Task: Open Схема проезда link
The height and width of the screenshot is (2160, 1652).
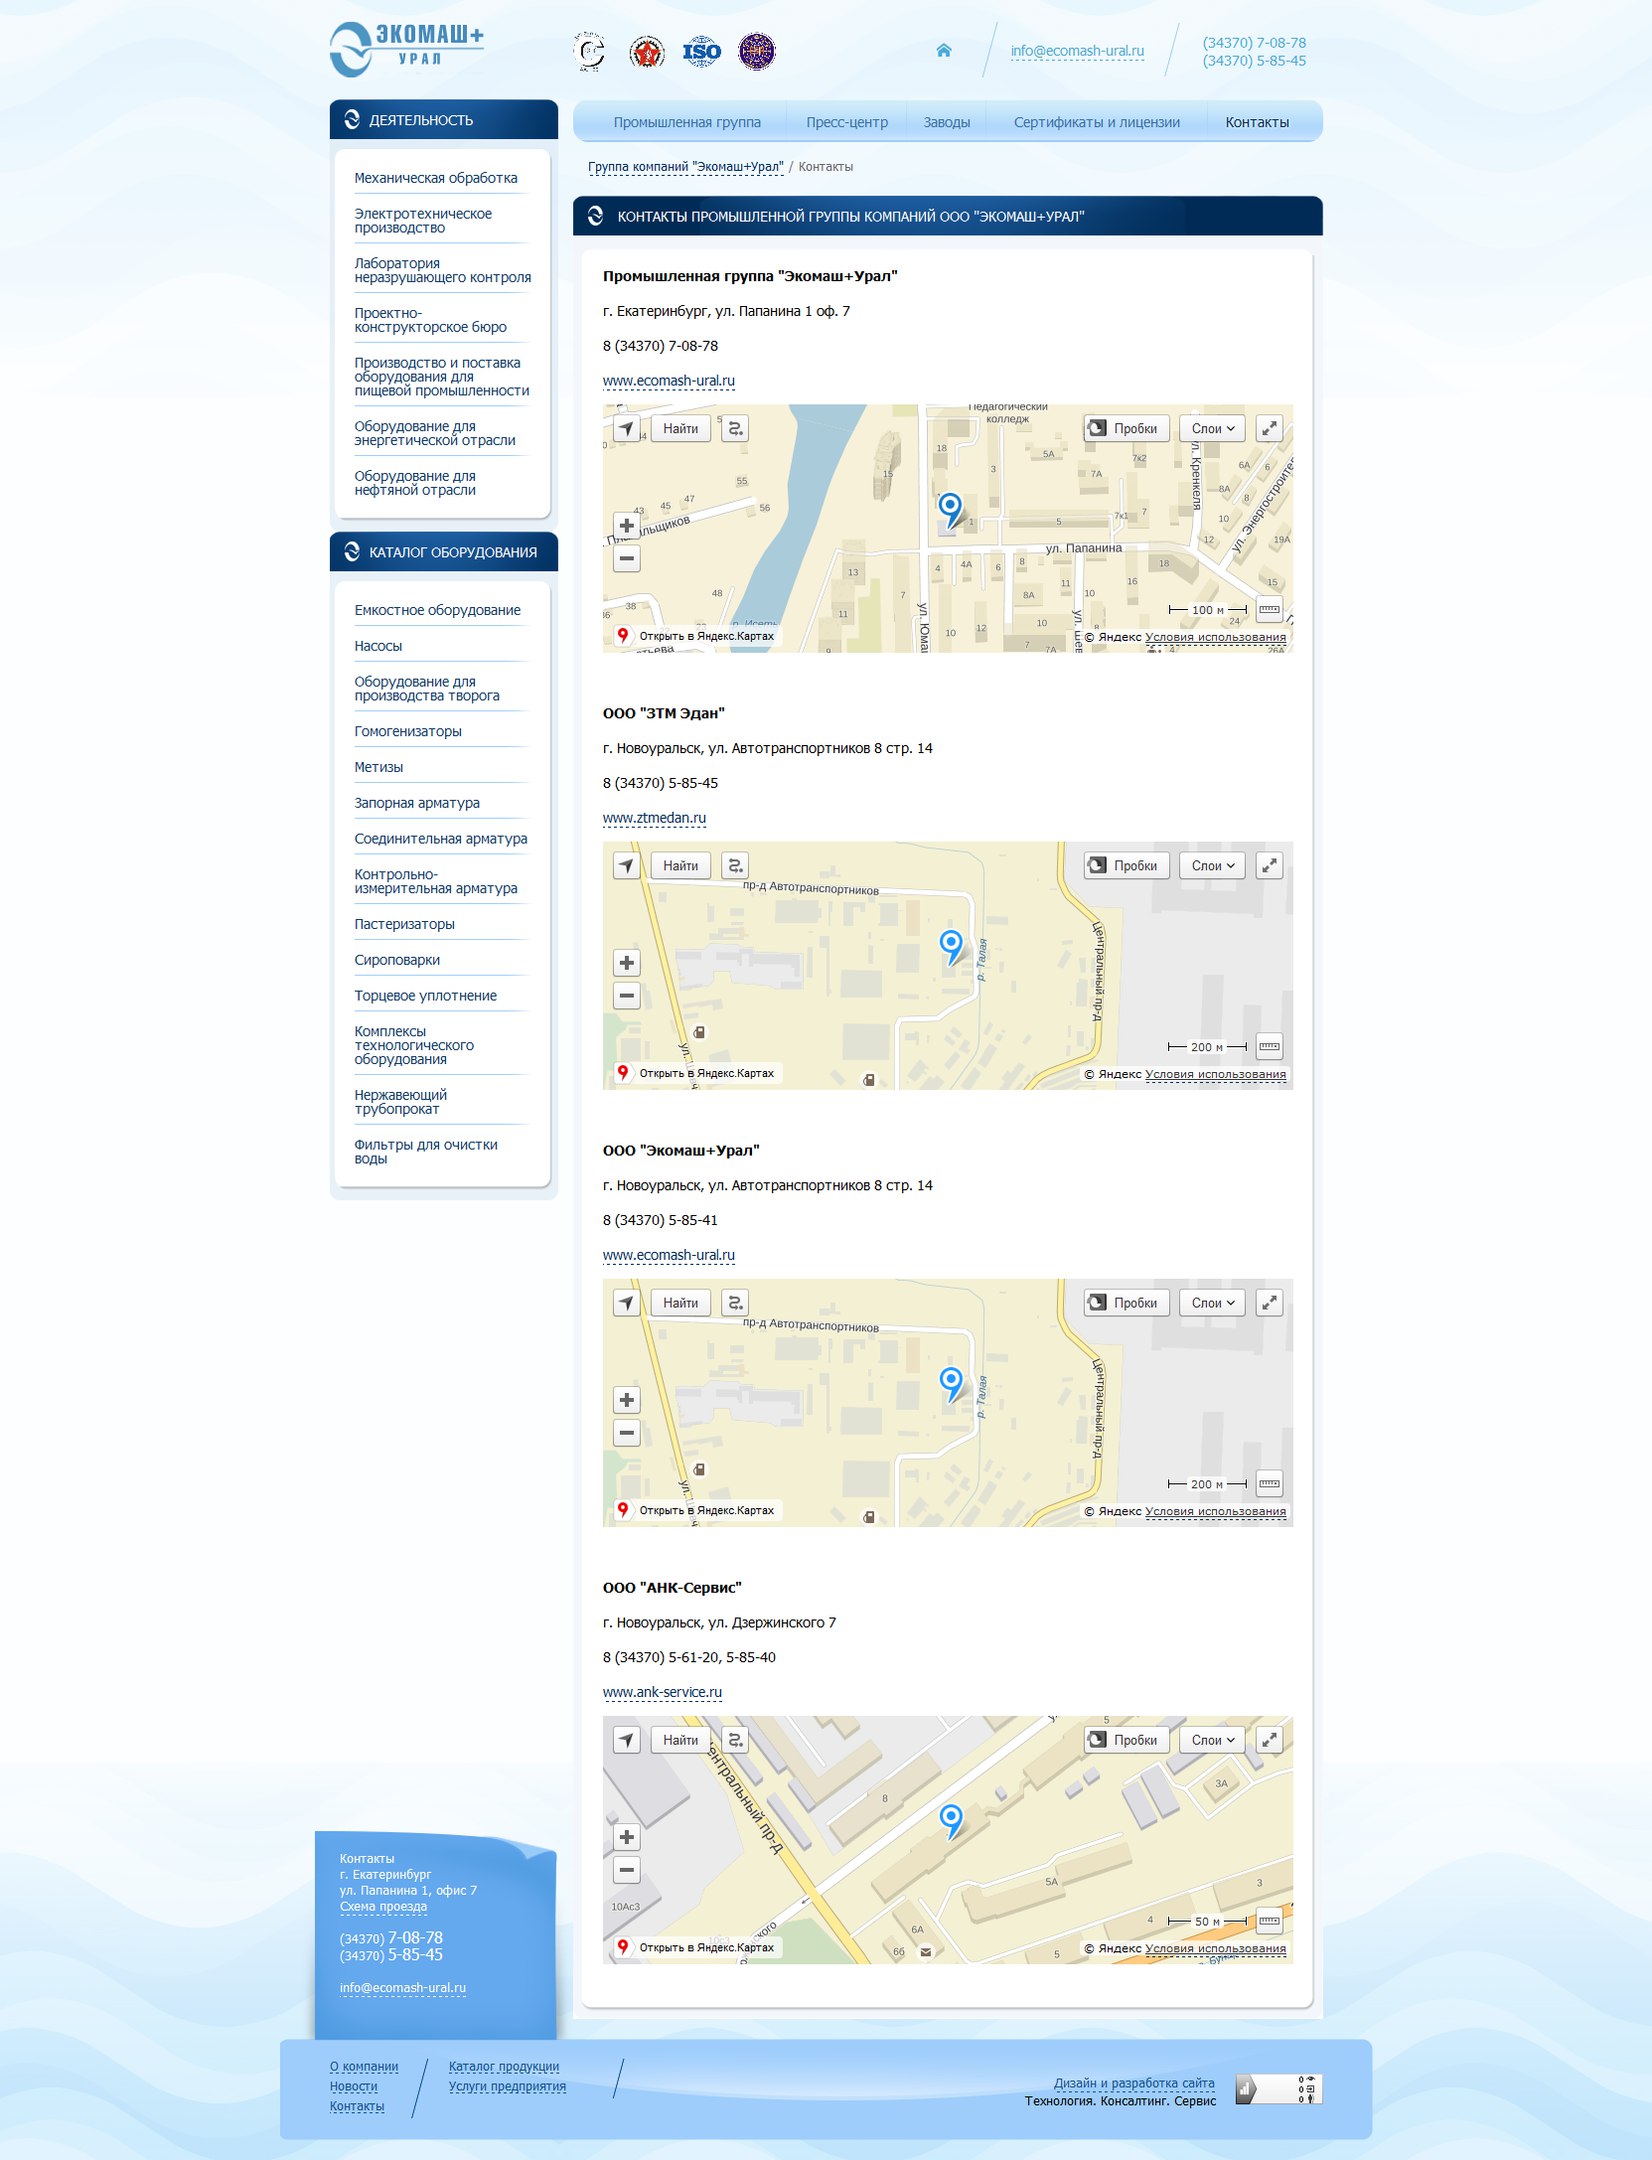Action: (383, 1906)
